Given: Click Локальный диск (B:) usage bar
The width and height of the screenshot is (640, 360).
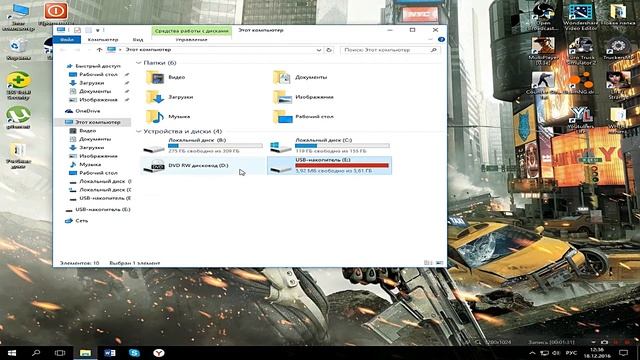Looking at the screenshot, I should pos(215,146).
